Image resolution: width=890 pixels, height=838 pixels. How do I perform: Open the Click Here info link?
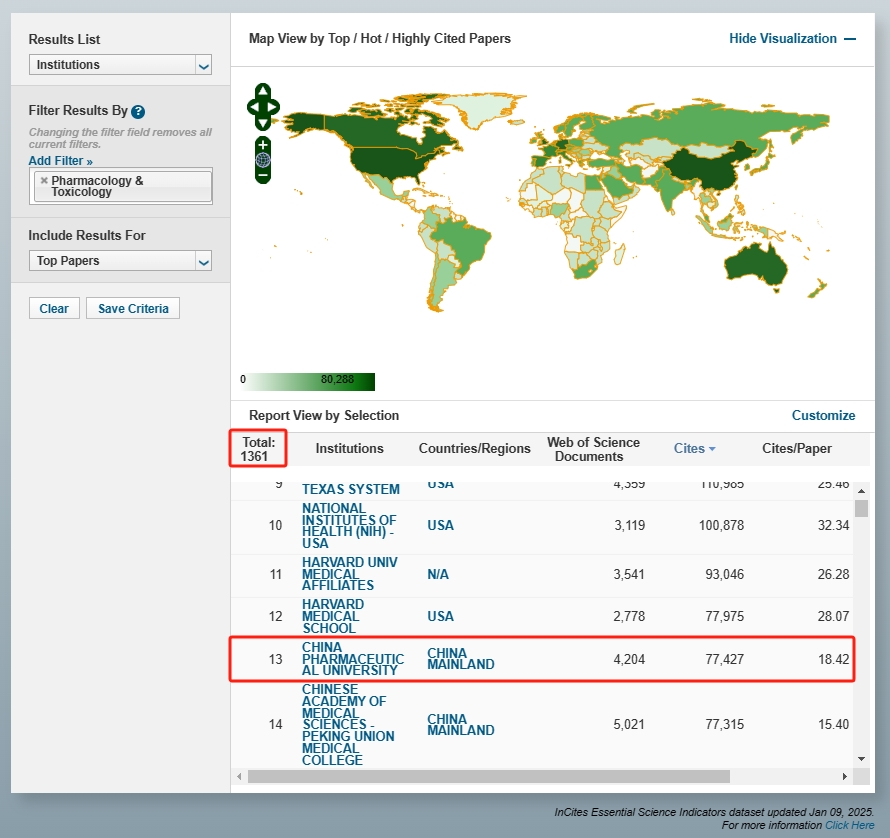click(x=849, y=825)
